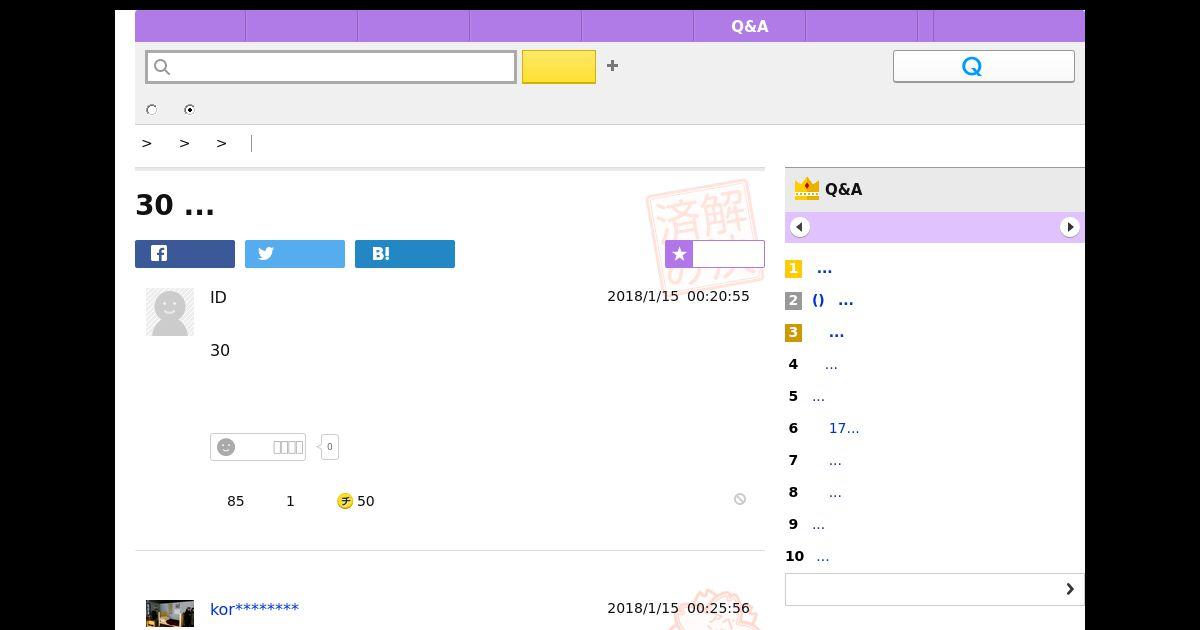This screenshot has height=630, width=1200.
Task: Click the smiley face reaction button
Action: click(x=258, y=447)
